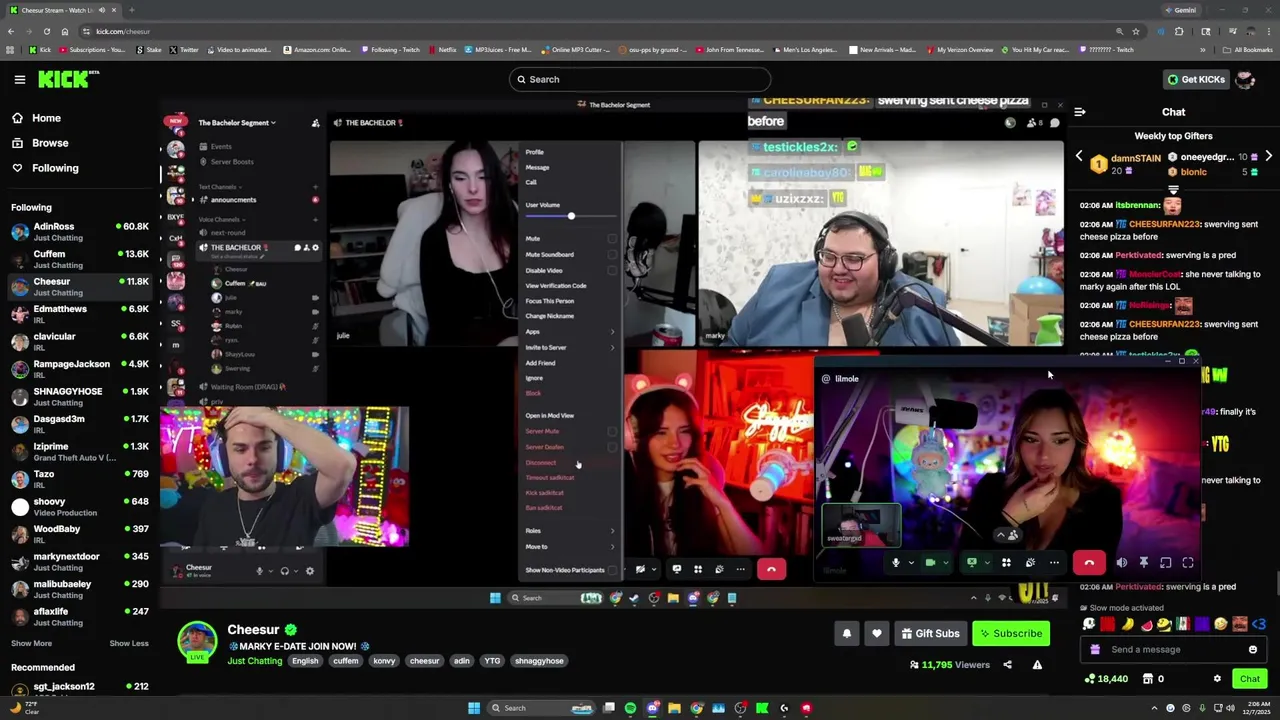The height and width of the screenshot is (720, 1280).
Task: Click the chat collapse icon beside Chat header
Action: (1080, 112)
